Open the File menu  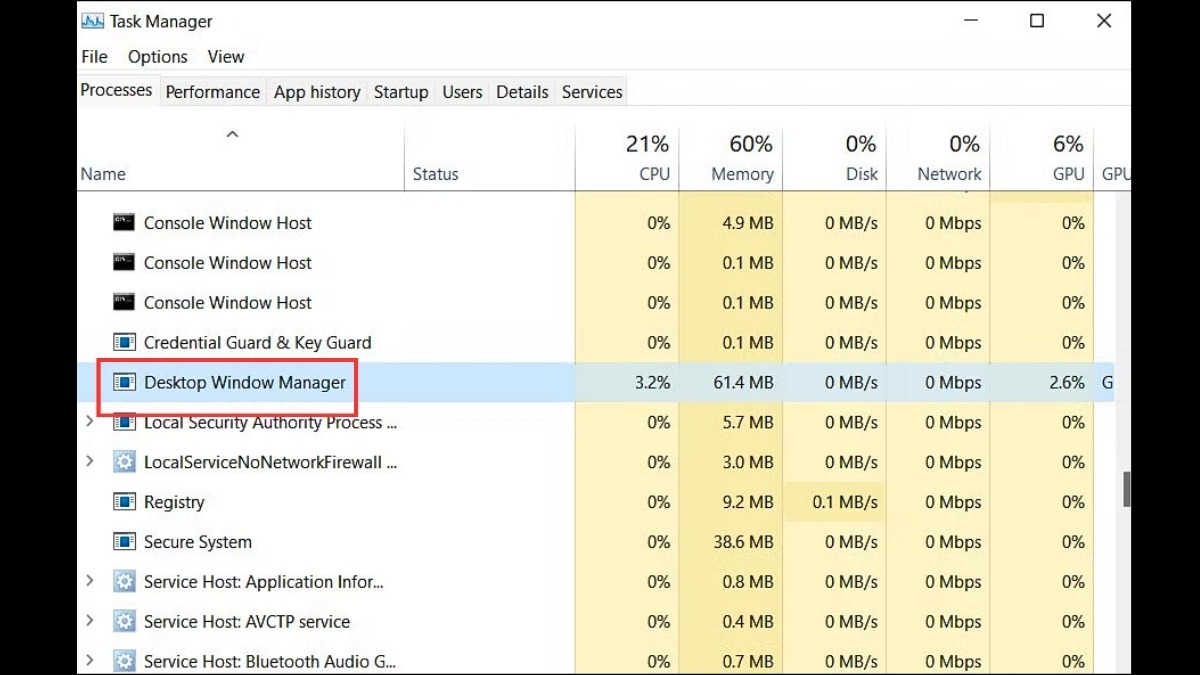[94, 57]
